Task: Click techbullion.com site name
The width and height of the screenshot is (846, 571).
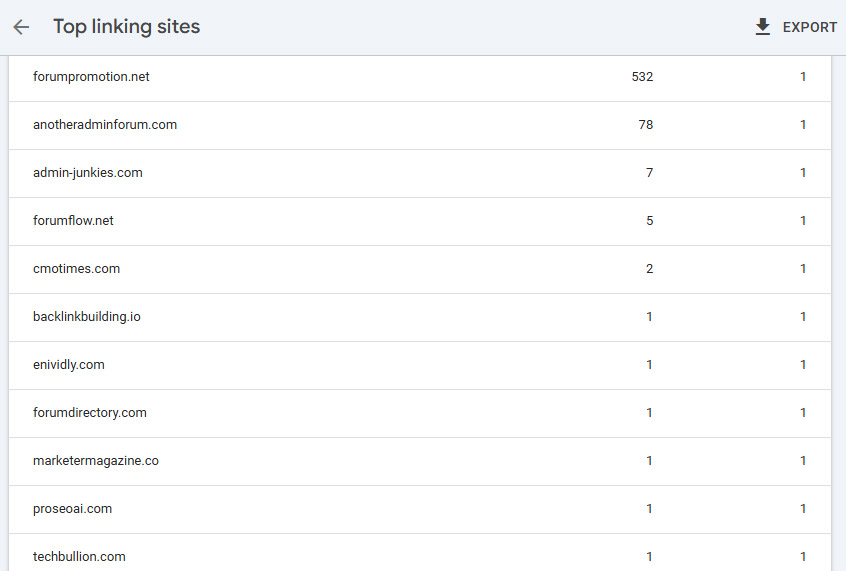Action: [x=79, y=557]
